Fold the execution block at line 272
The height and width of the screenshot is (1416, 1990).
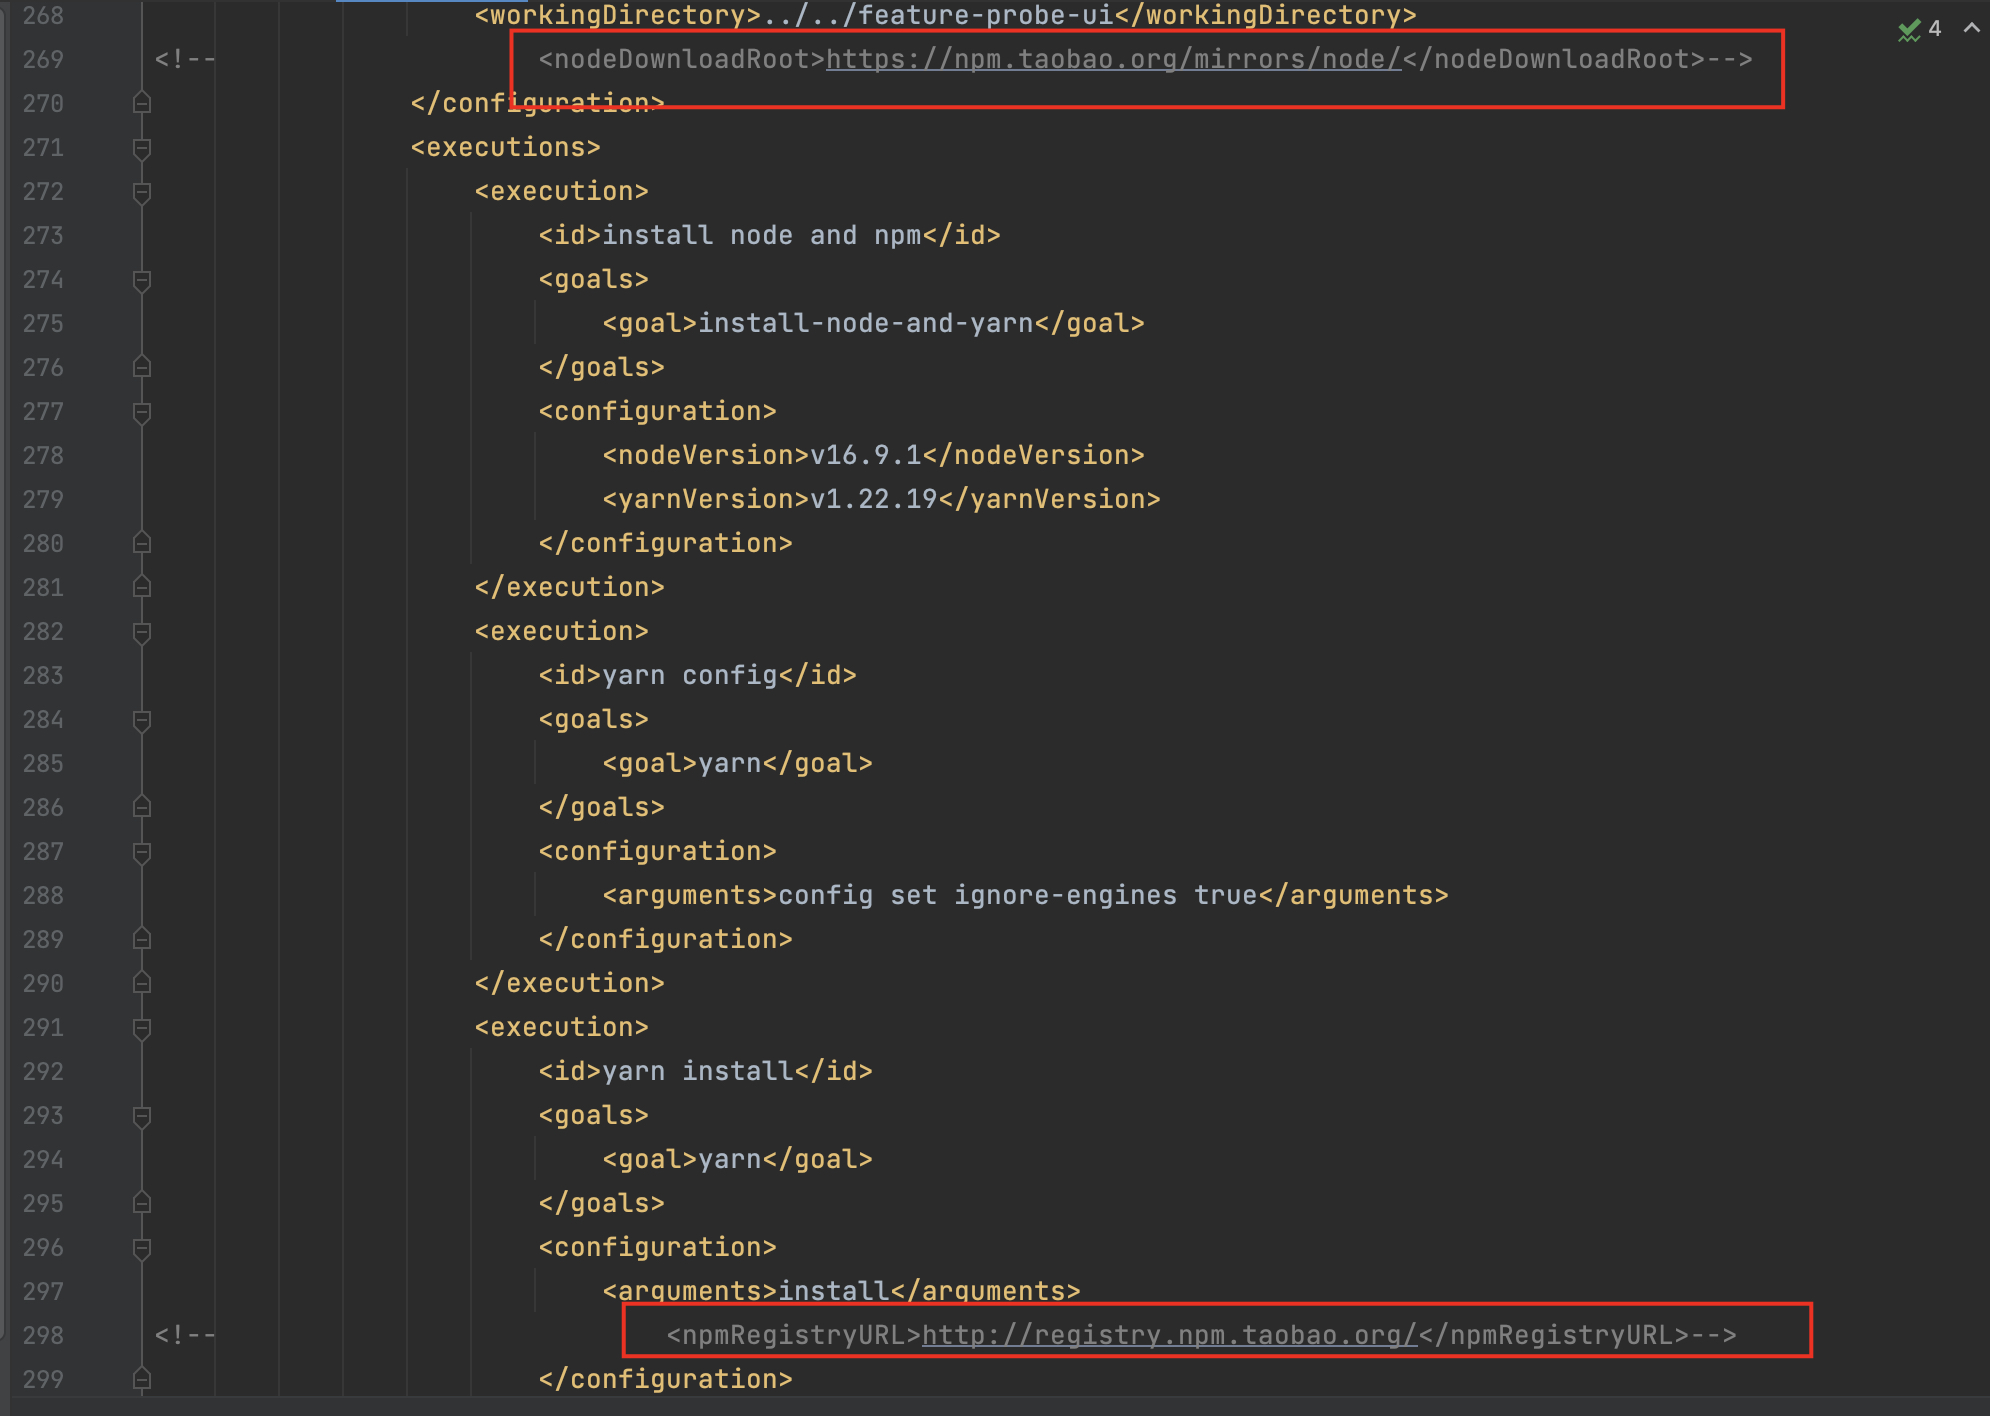pyautogui.click(x=142, y=192)
